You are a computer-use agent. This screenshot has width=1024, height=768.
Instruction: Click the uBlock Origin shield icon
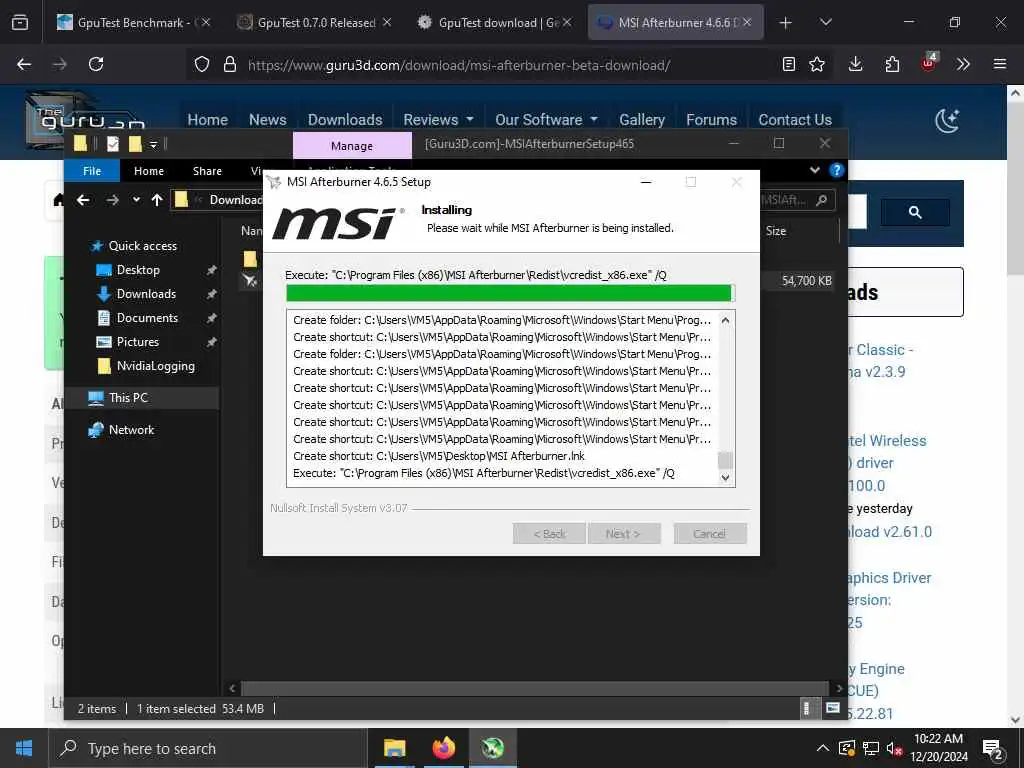click(x=929, y=62)
